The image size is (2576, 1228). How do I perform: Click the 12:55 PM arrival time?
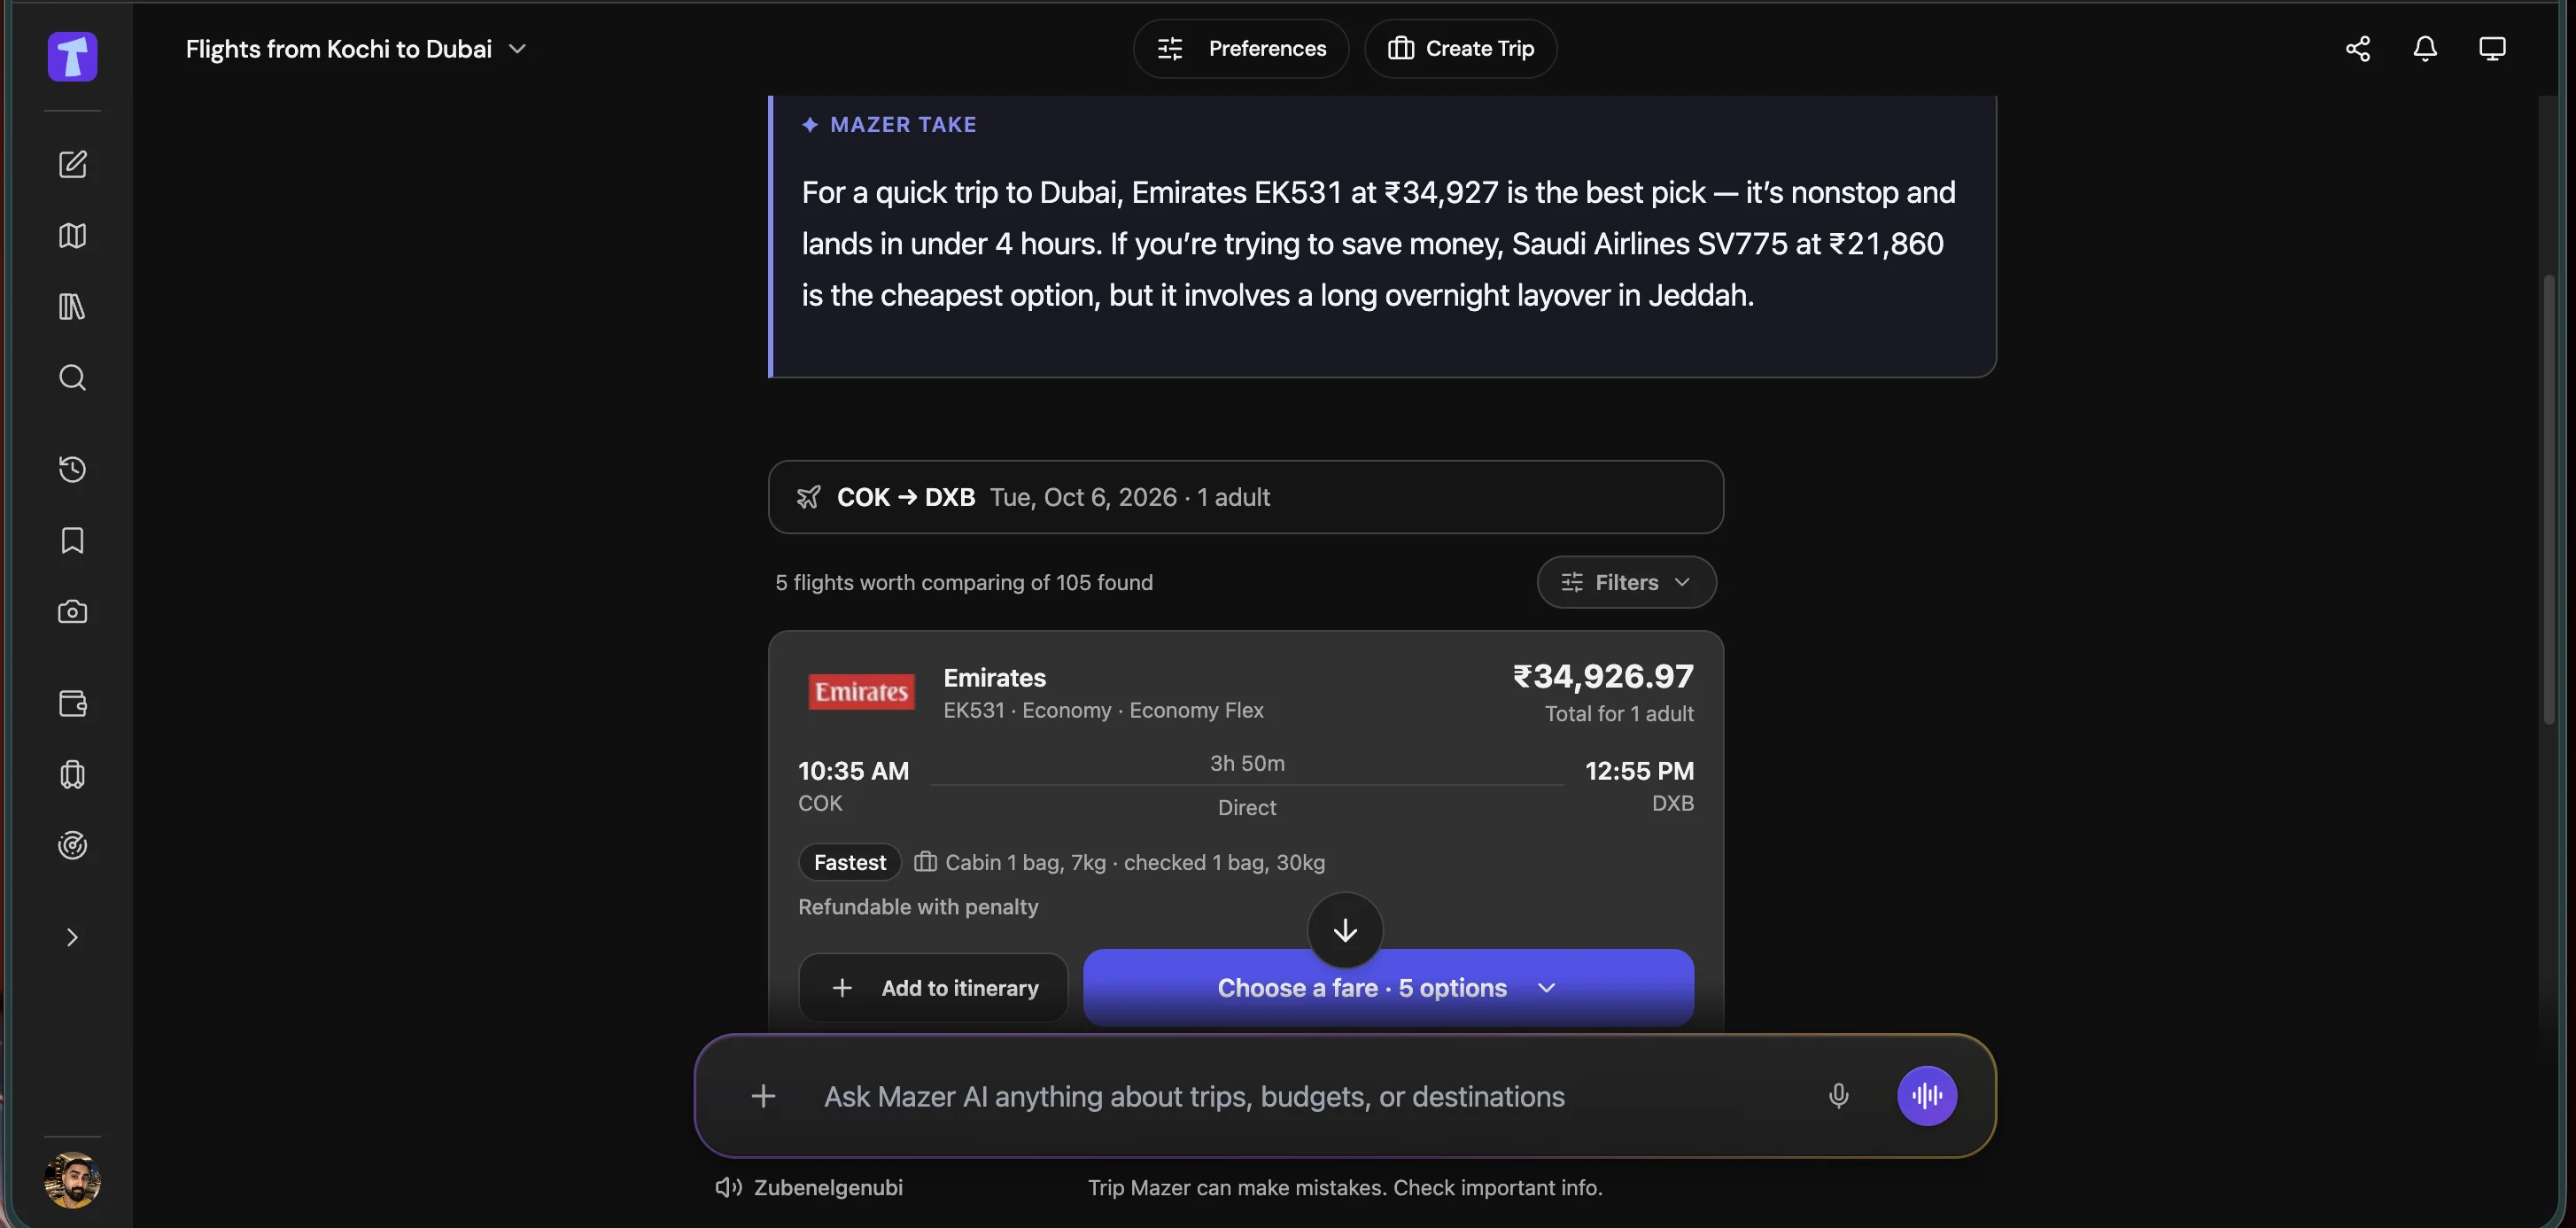click(x=1639, y=771)
